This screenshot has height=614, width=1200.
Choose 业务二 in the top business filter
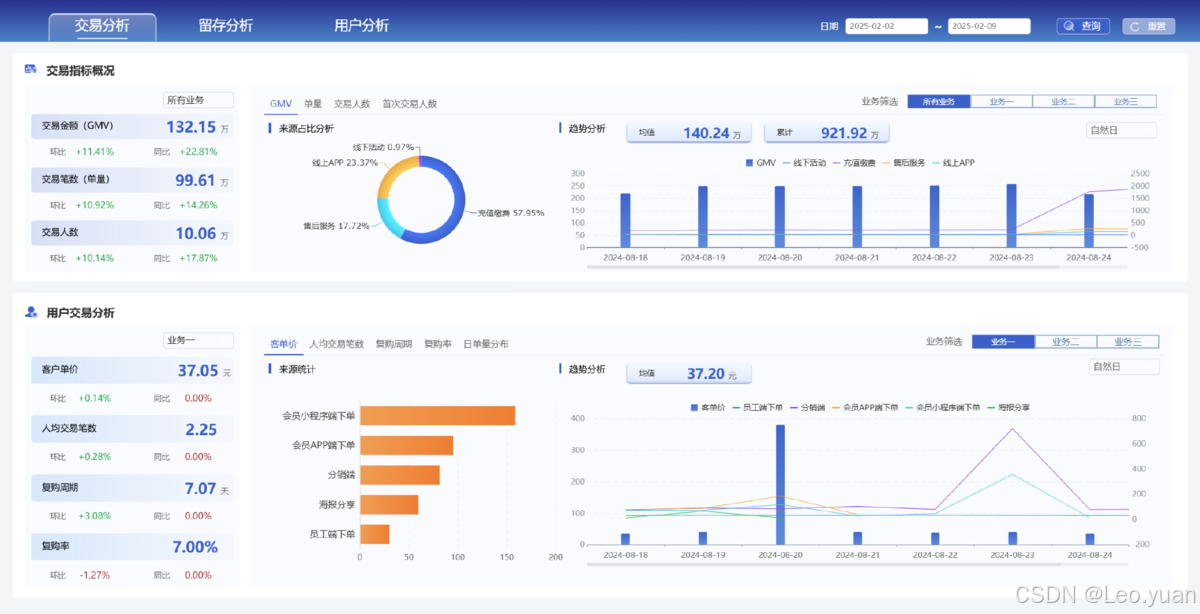1063,101
